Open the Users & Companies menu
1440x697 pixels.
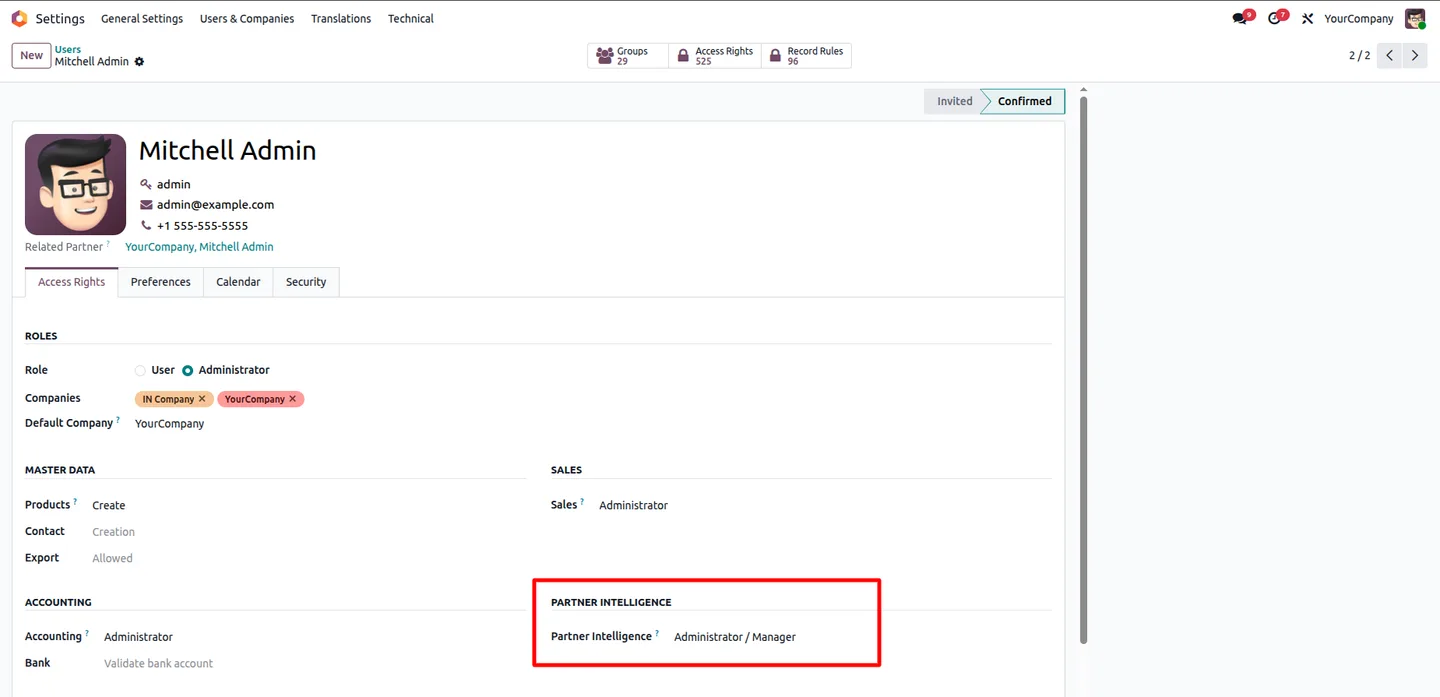coord(247,19)
